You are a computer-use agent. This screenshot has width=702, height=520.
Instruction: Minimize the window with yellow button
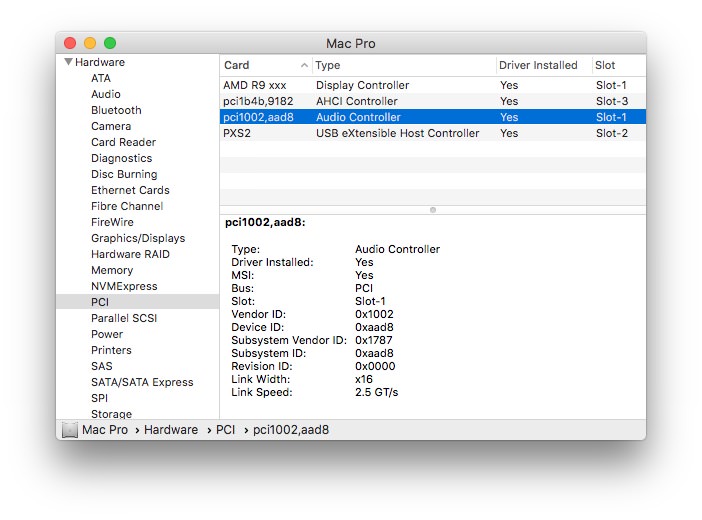tap(90, 43)
